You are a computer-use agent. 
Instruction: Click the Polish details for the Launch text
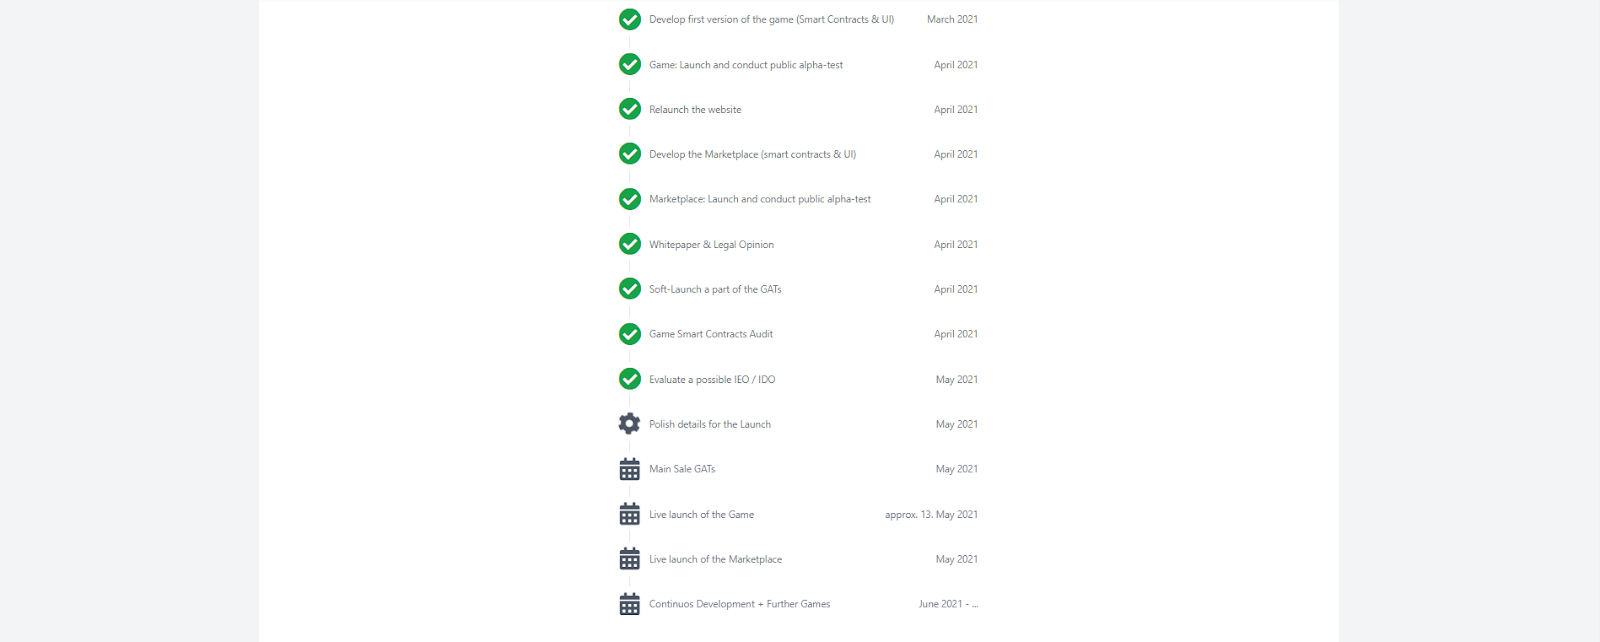click(x=710, y=424)
